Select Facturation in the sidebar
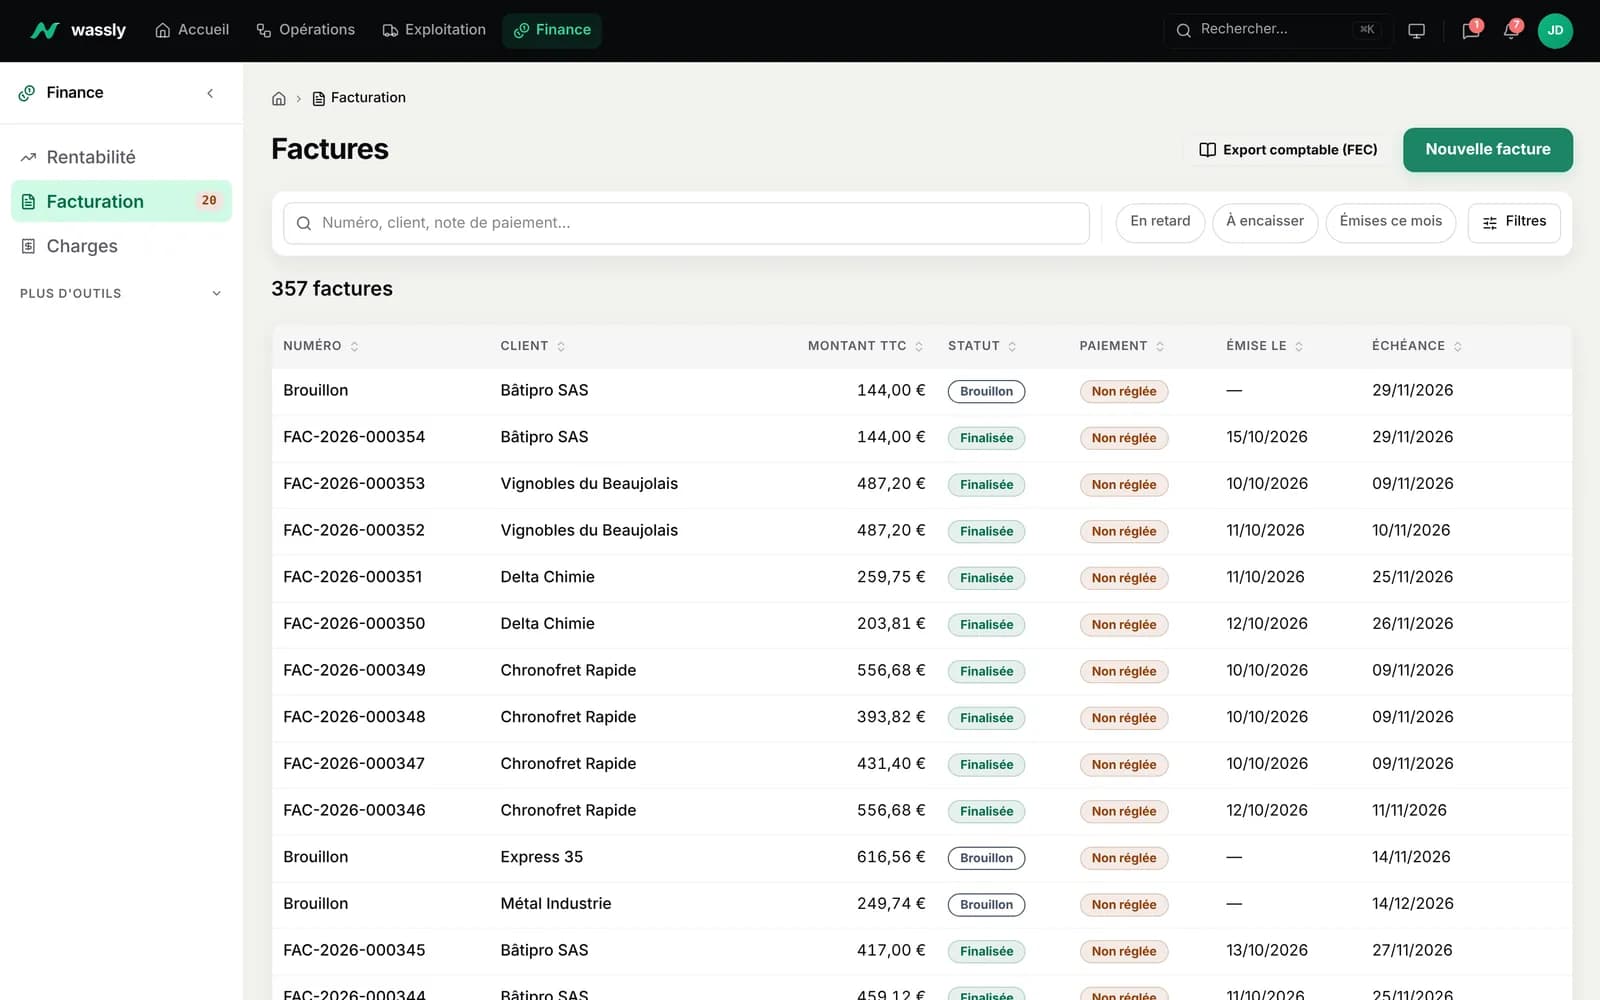 click(x=121, y=201)
